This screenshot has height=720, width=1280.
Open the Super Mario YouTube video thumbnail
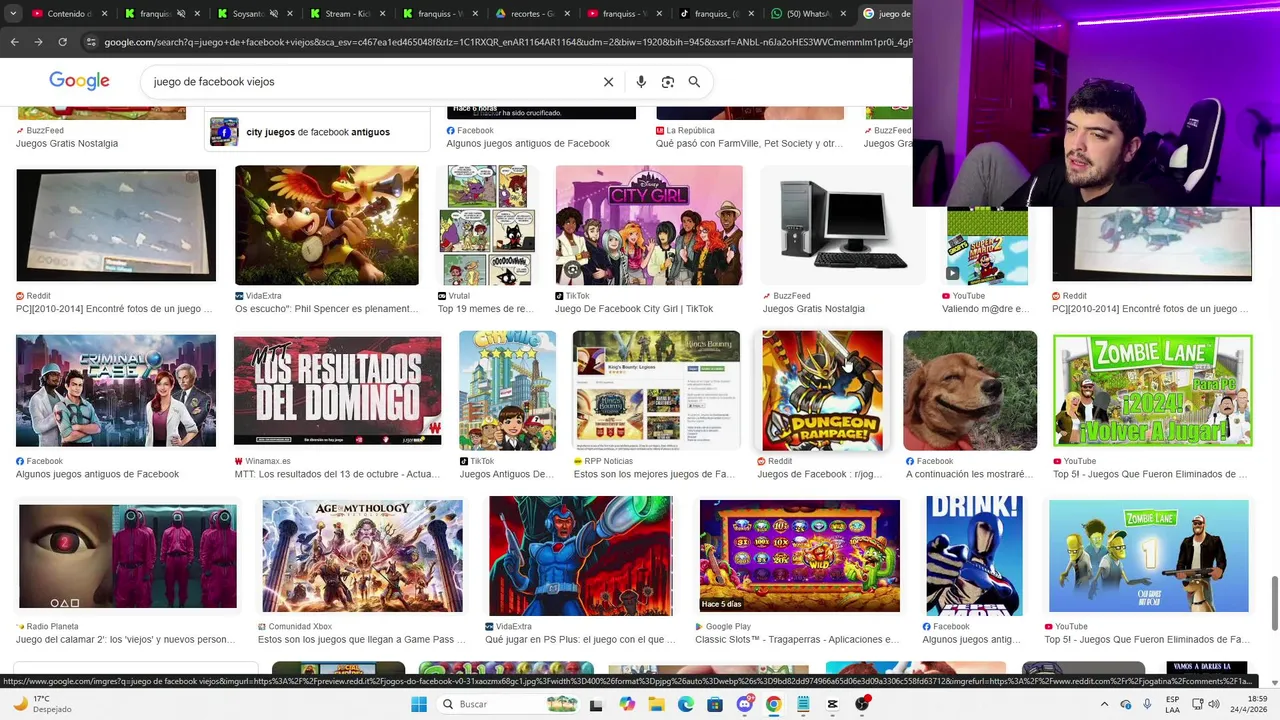[987, 245]
